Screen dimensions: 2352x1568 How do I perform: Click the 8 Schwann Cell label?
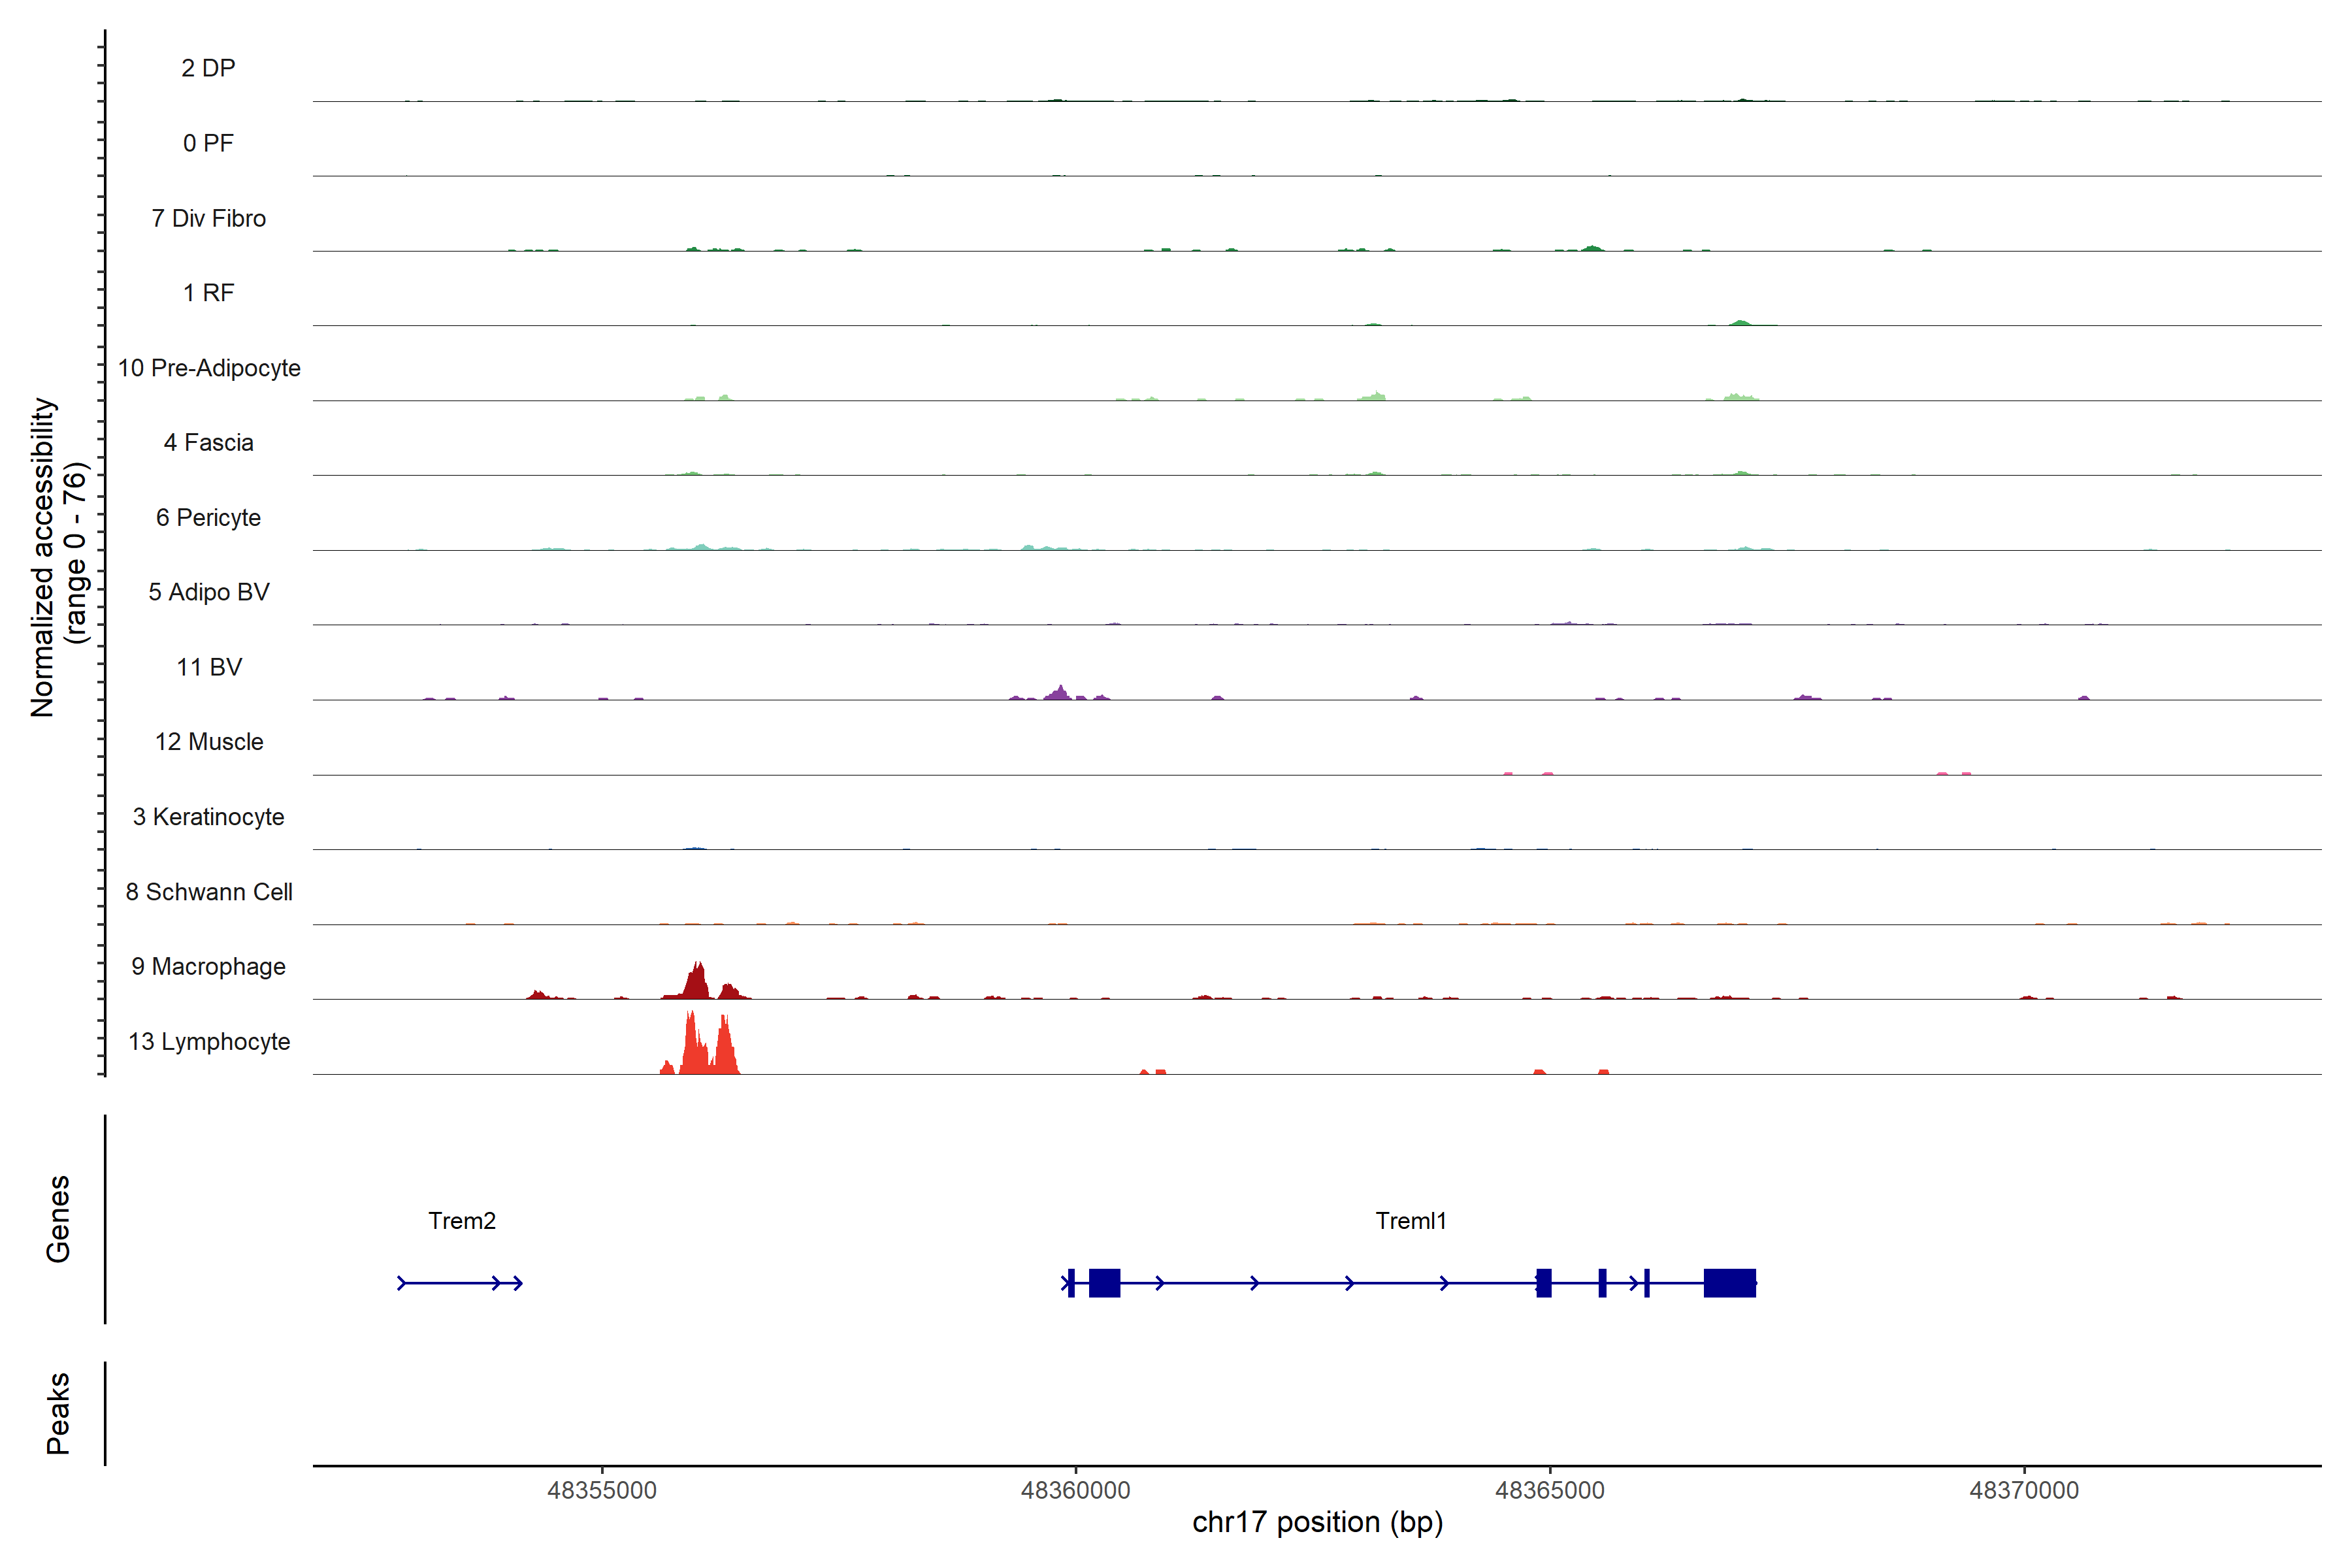209,892
